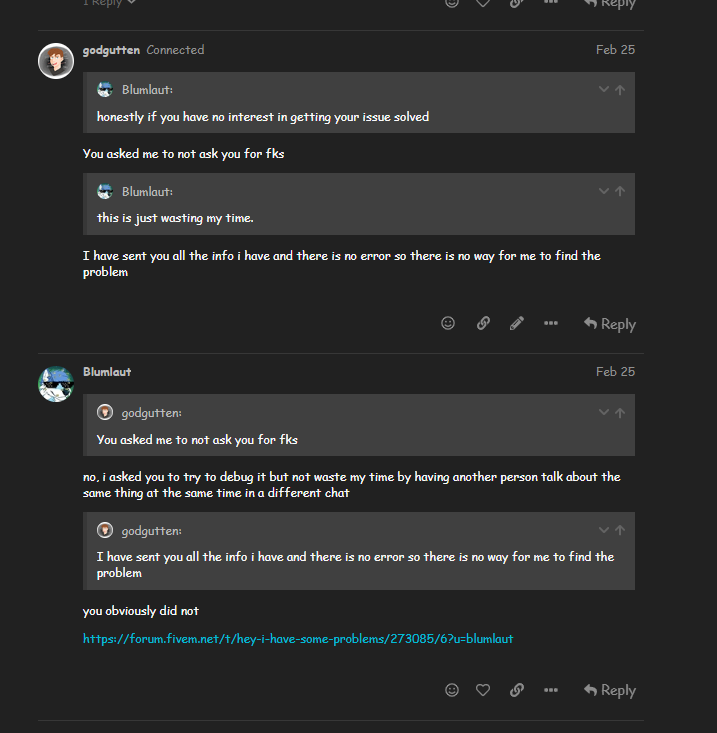The height and width of the screenshot is (733, 717).
Task: Show more actions on godgutten's post
Action: point(551,323)
